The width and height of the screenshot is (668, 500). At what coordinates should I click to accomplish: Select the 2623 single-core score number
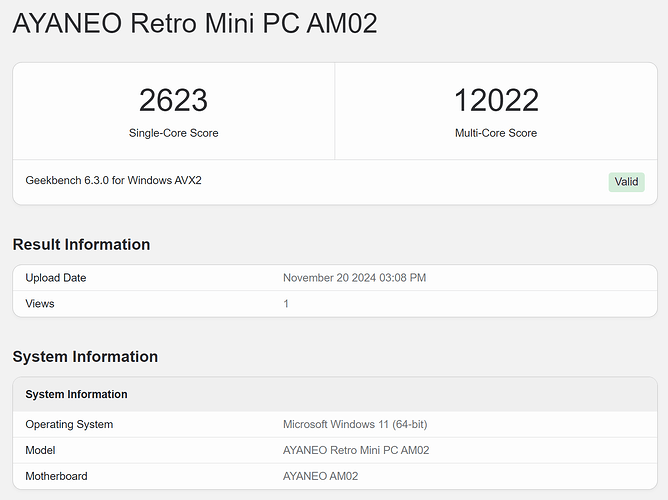[173, 100]
